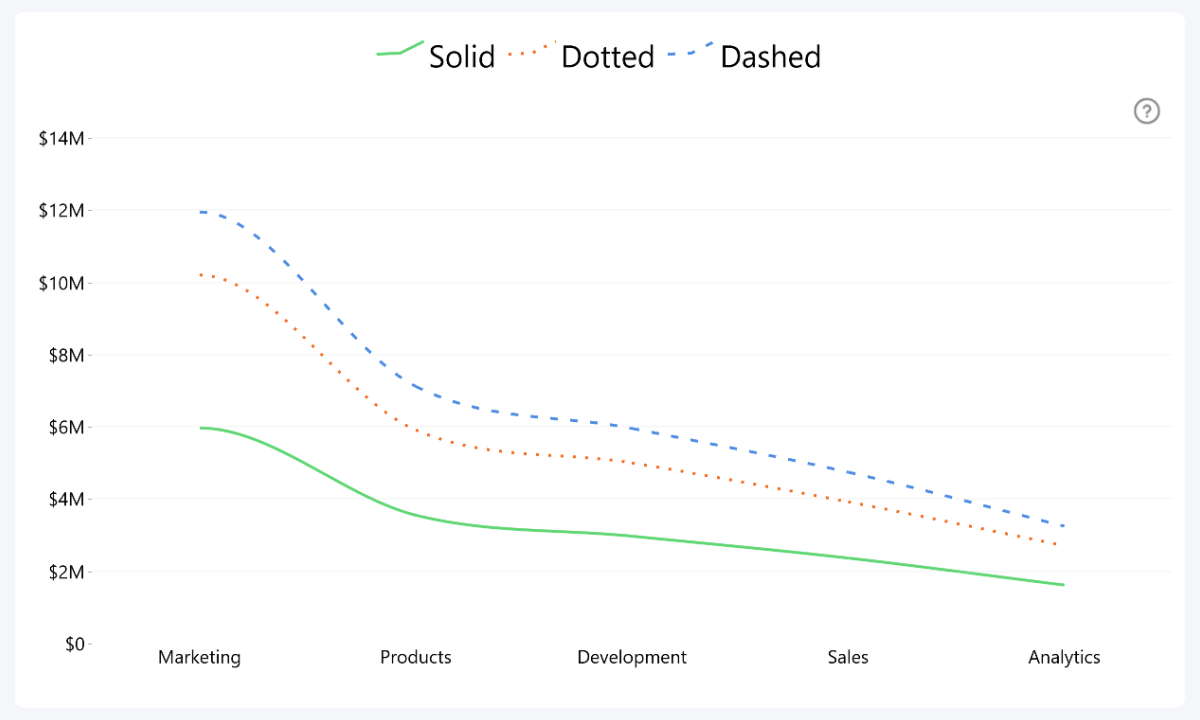Click the $2M value axis label
Image resolution: width=1200 pixels, height=720 pixels.
(x=65, y=572)
